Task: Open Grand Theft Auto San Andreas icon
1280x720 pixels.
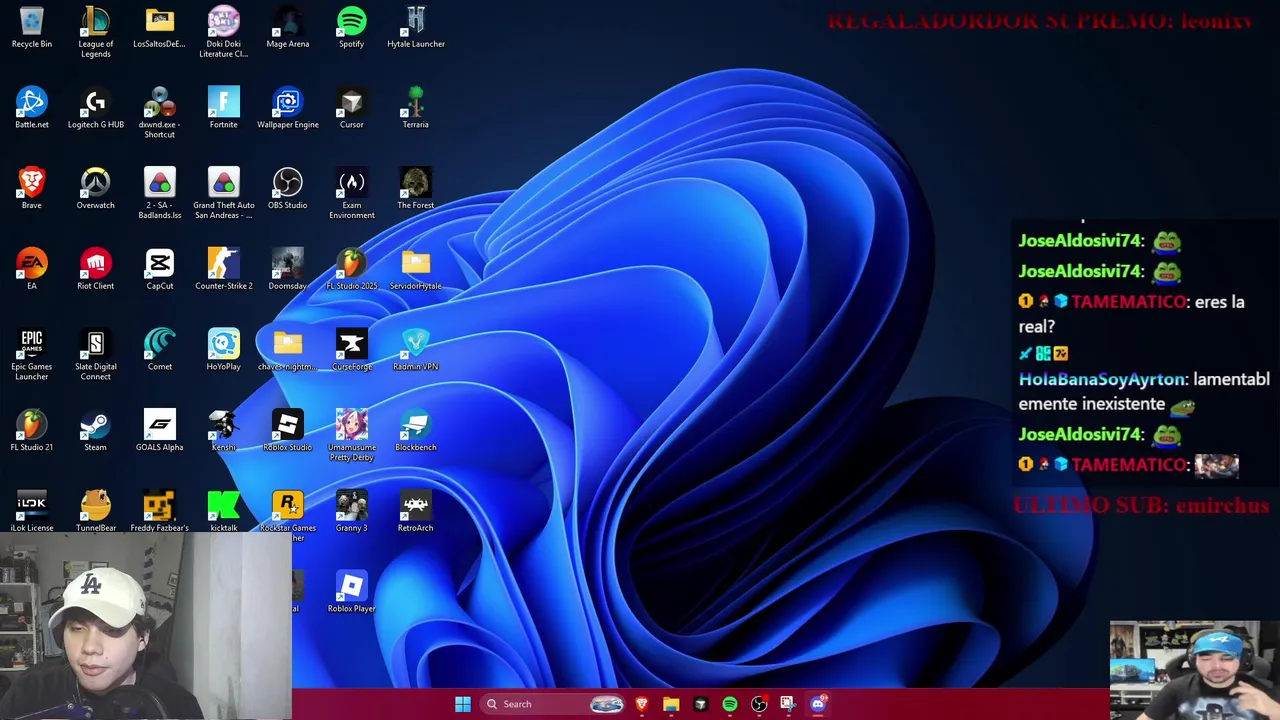Action: [224, 194]
